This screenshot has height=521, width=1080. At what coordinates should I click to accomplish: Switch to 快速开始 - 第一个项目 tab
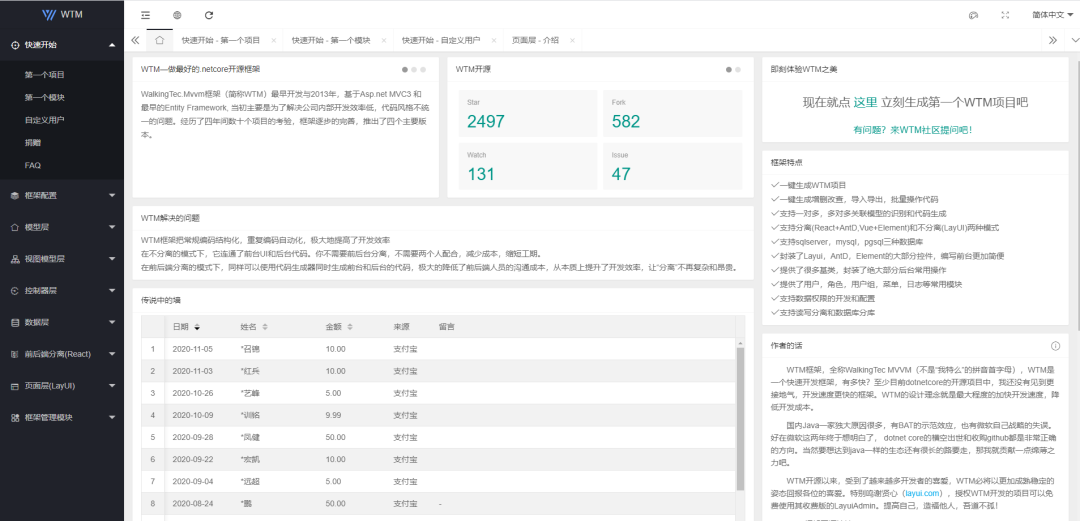pyautogui.click(x=220, y=40)
